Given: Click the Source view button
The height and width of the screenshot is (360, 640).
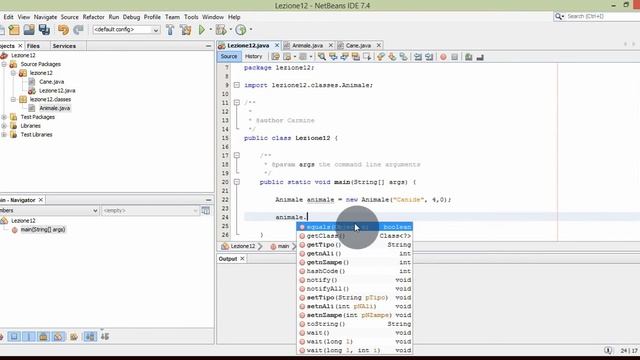Looking at the screenshot, I should [x=229, y=56].
